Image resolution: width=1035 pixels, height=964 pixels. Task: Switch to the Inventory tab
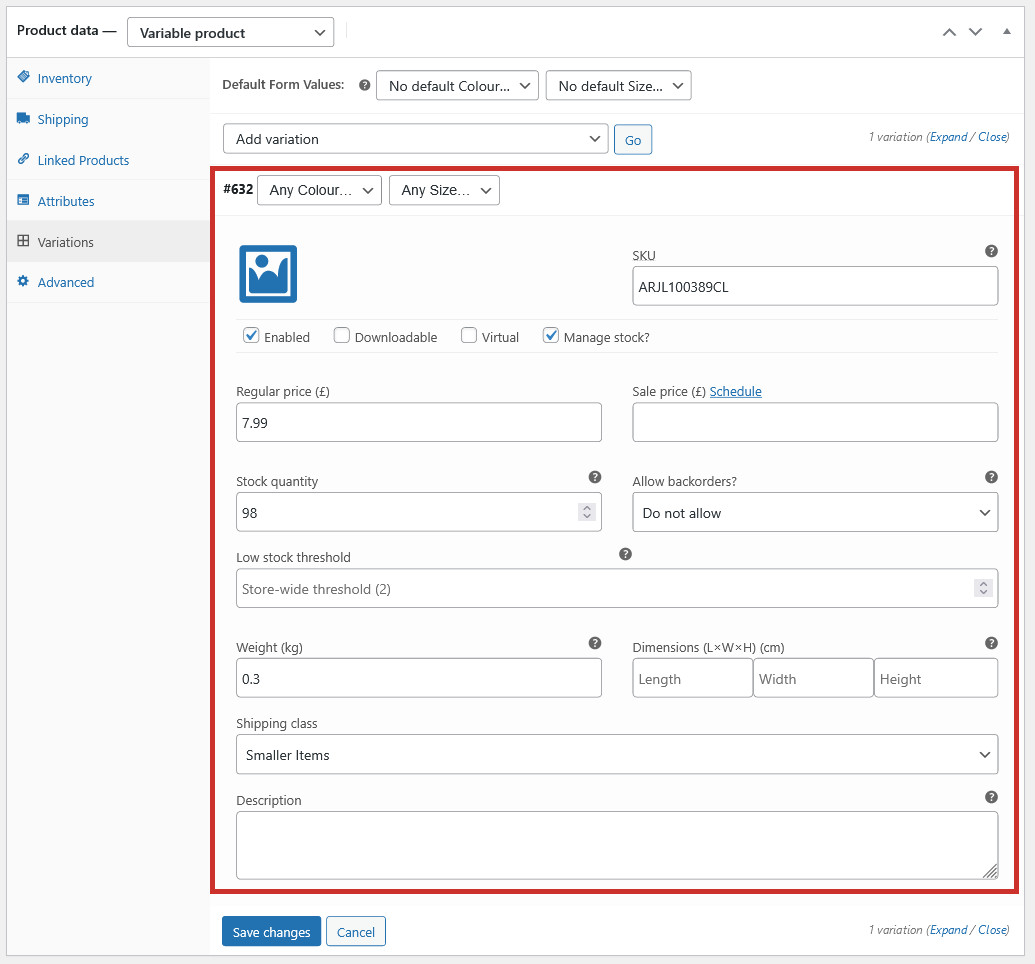point(64,79)
